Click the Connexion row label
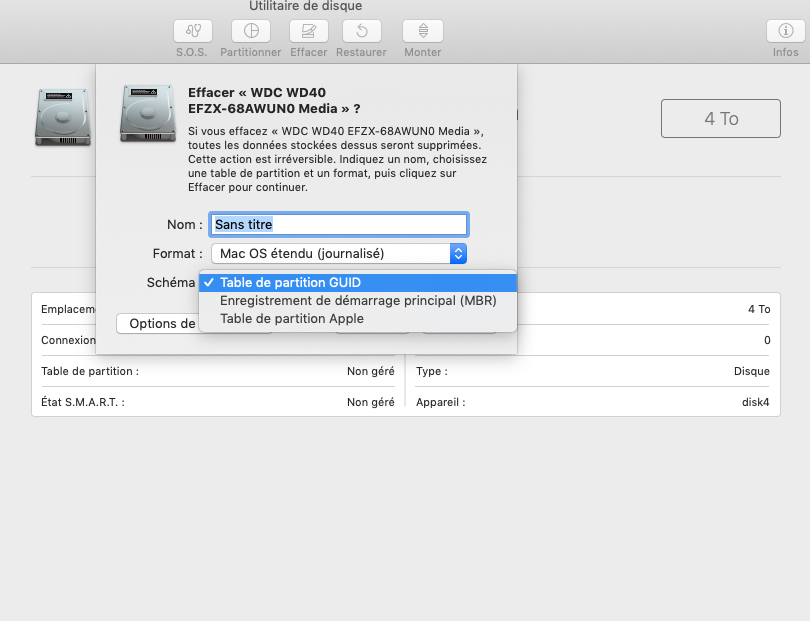The height and width of the screenshot is (621, 810). [68, 340]
